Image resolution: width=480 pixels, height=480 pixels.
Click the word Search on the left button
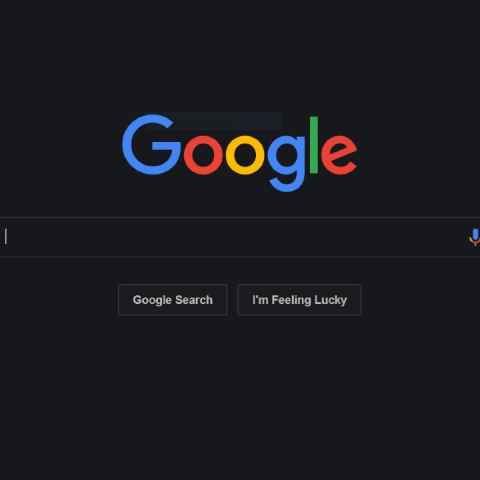[x=194, y=300]
